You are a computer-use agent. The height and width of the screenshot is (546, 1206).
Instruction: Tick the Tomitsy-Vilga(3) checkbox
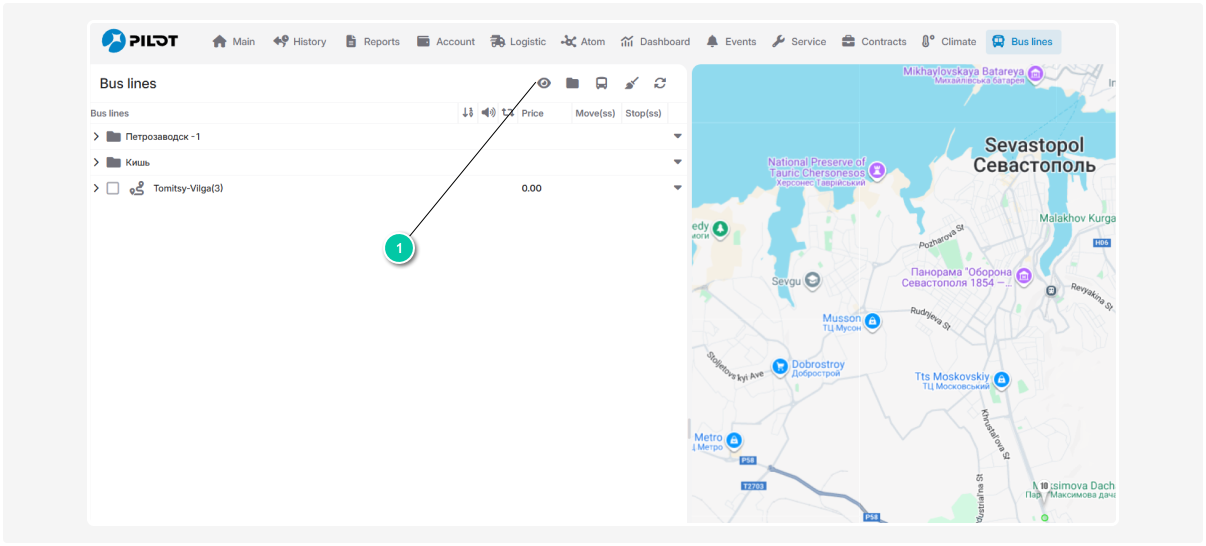pyautogui.click(x=113, y=188)
